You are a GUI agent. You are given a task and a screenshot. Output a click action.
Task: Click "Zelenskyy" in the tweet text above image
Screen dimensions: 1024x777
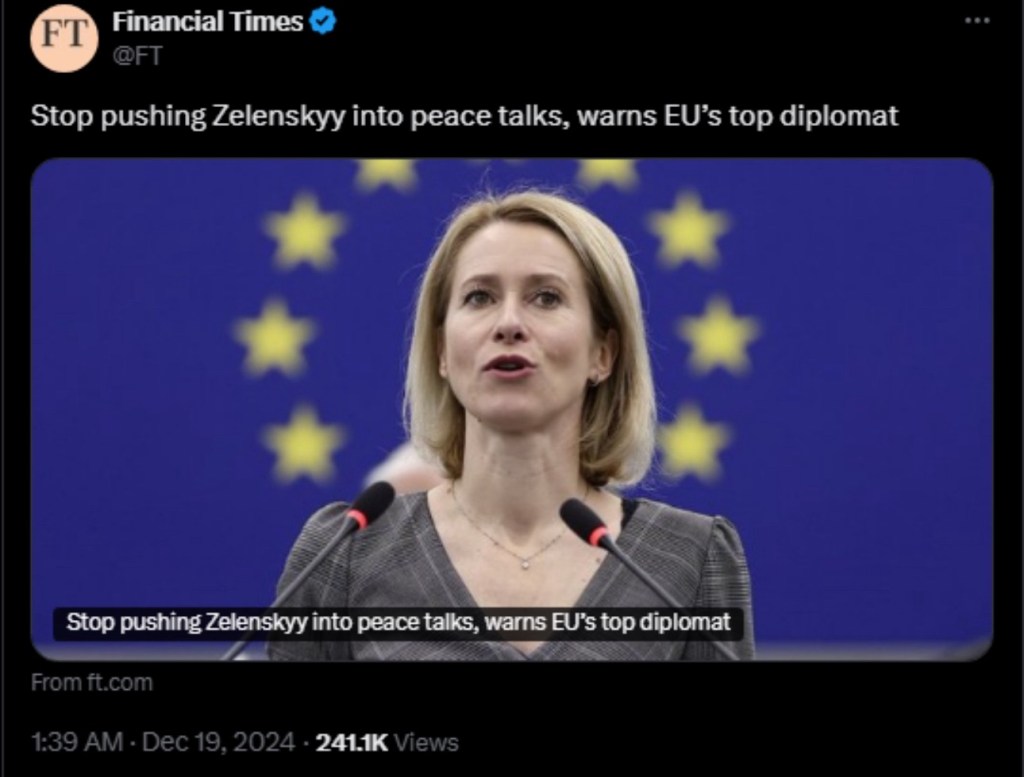(277, 116)
